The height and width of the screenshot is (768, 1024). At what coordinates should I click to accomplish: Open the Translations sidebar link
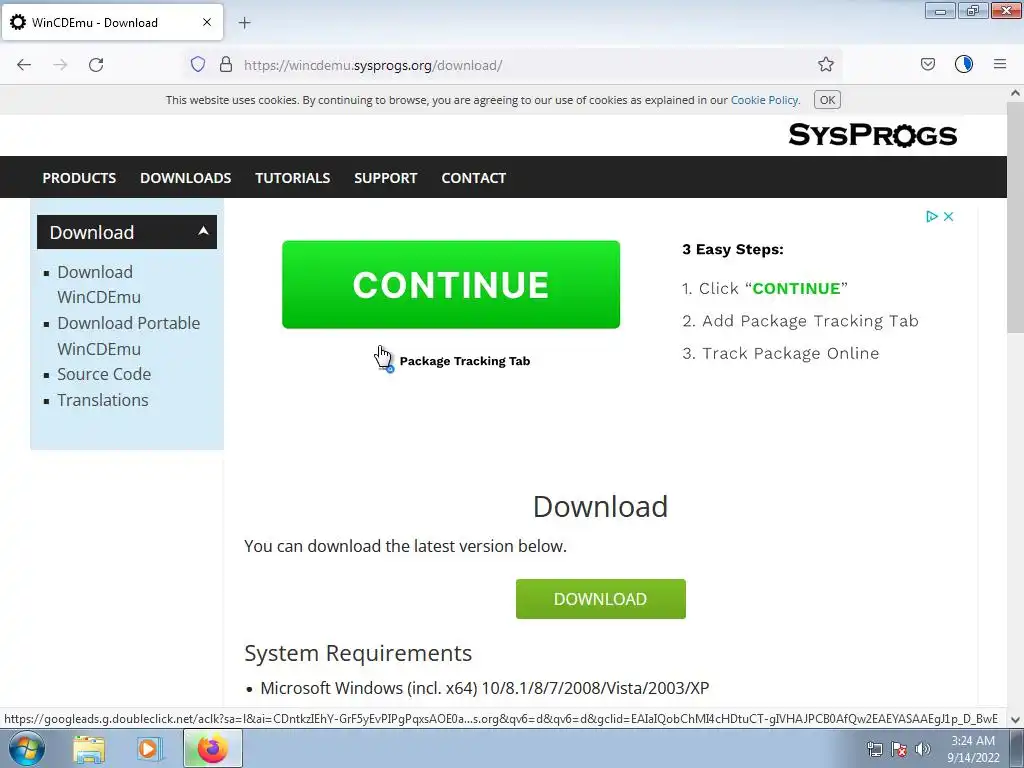[103, 400]
